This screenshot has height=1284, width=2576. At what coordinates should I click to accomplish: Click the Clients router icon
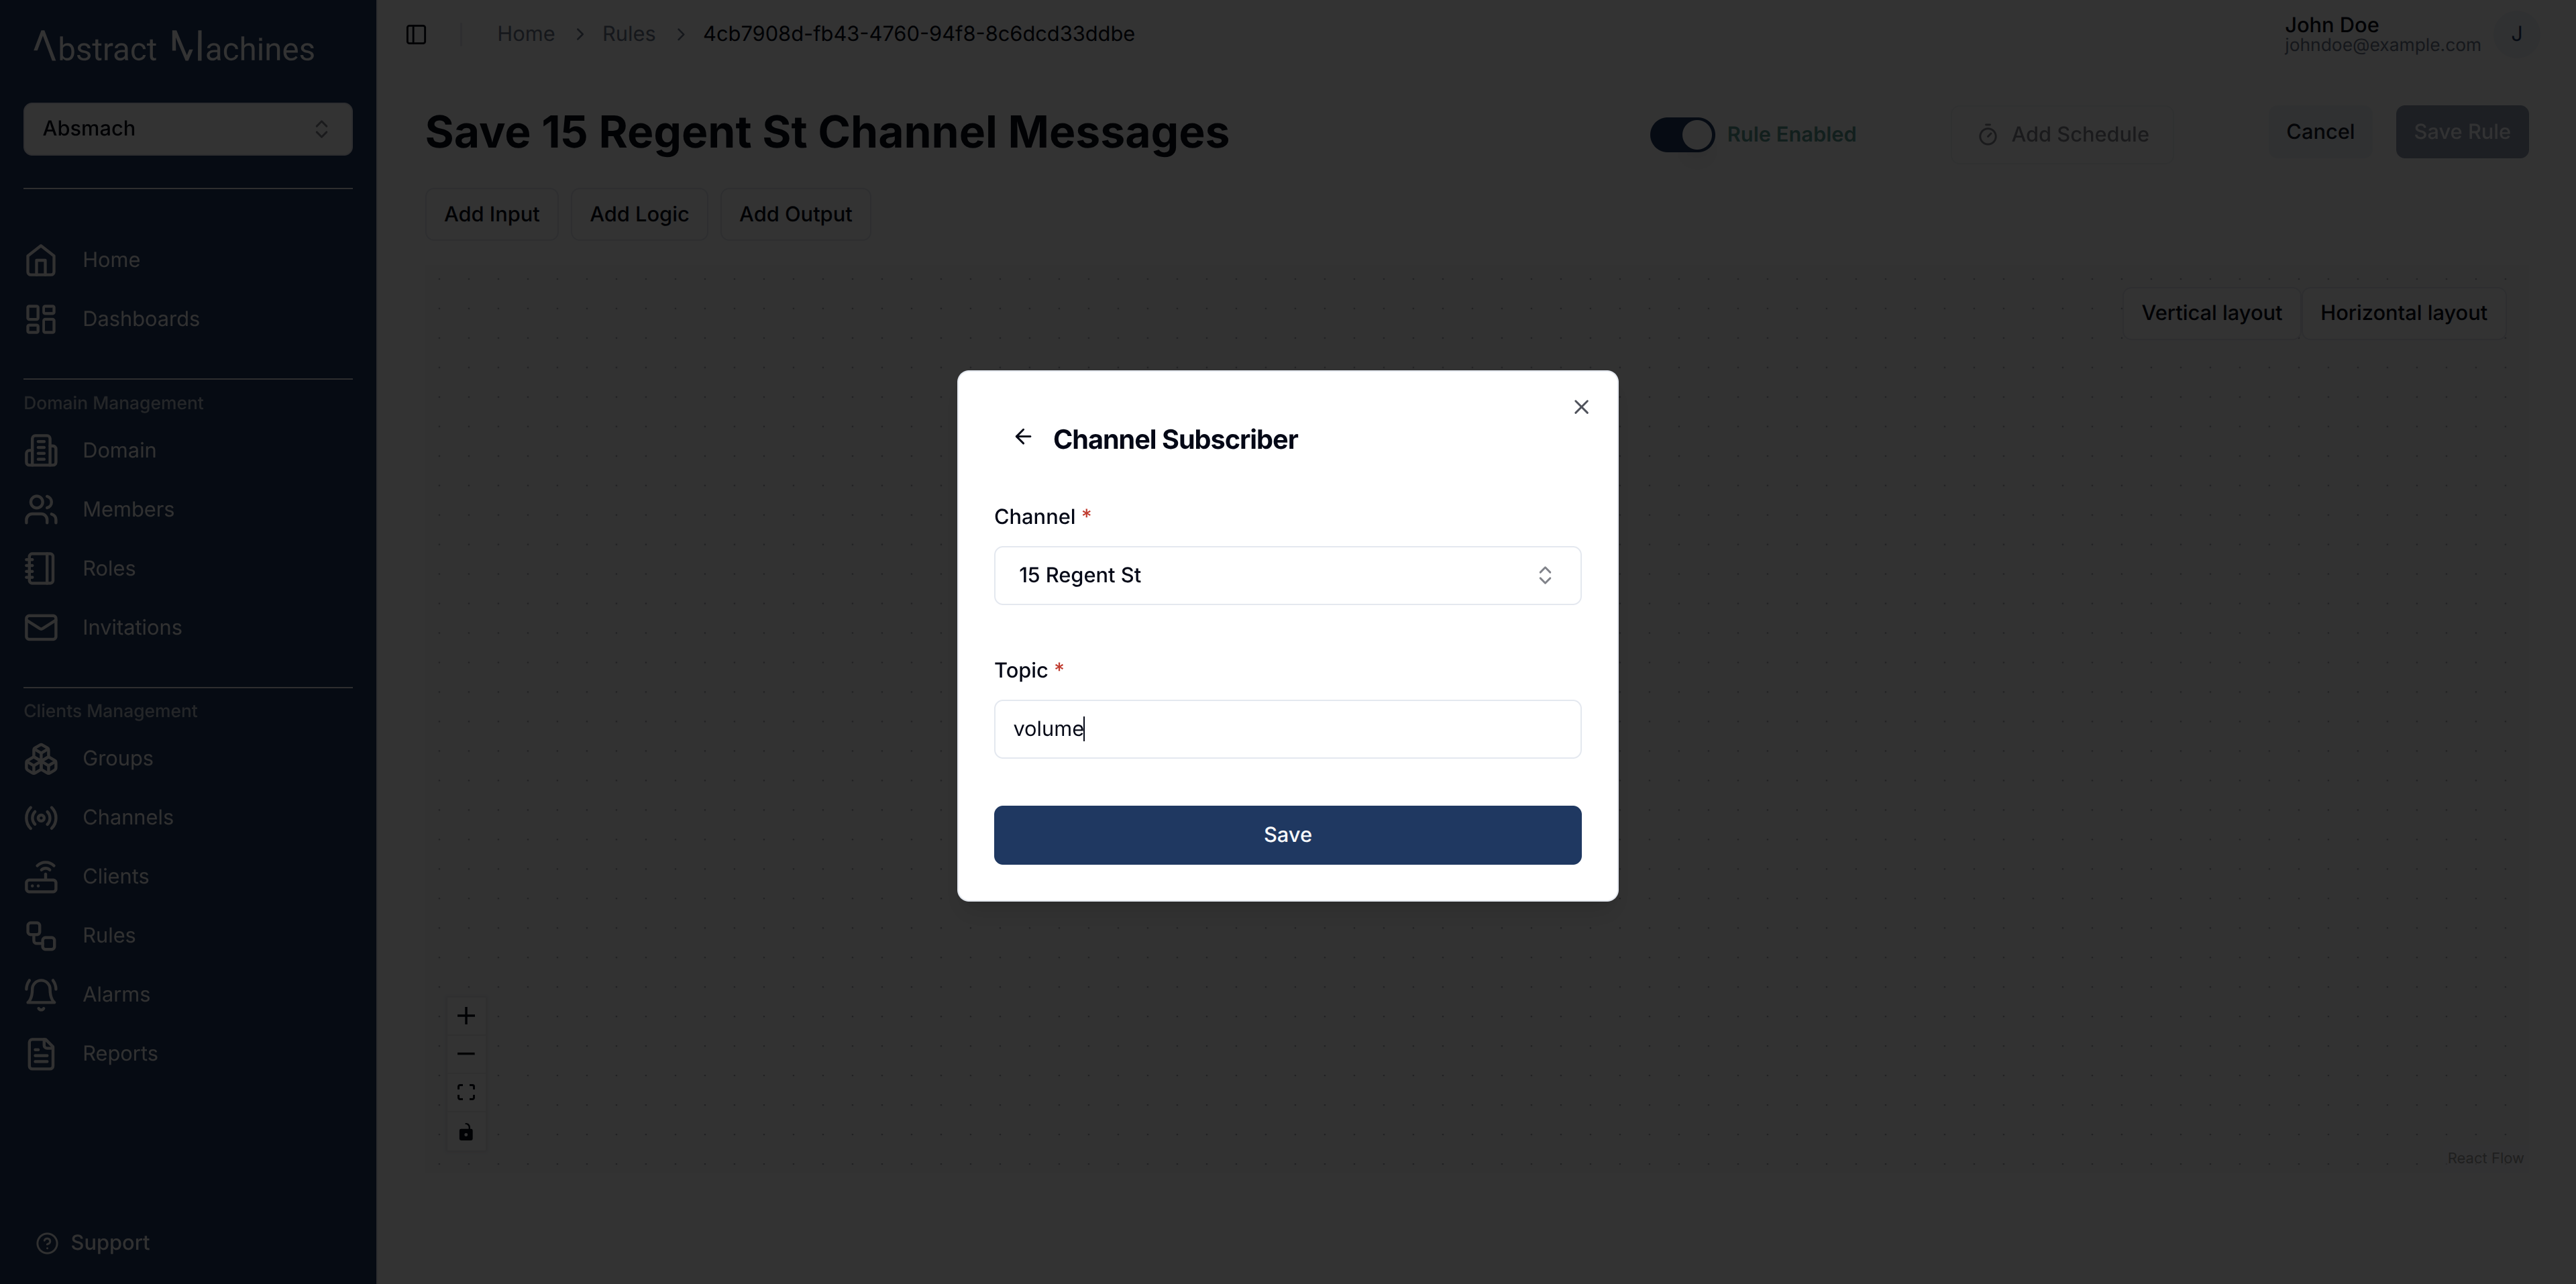tap(41, 877)
